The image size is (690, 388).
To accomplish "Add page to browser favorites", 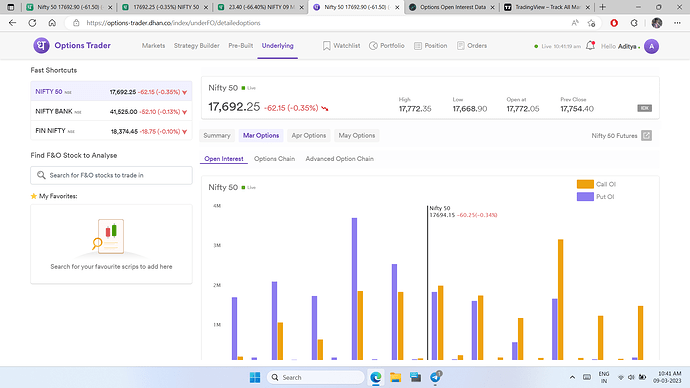I will pos(591,23).
